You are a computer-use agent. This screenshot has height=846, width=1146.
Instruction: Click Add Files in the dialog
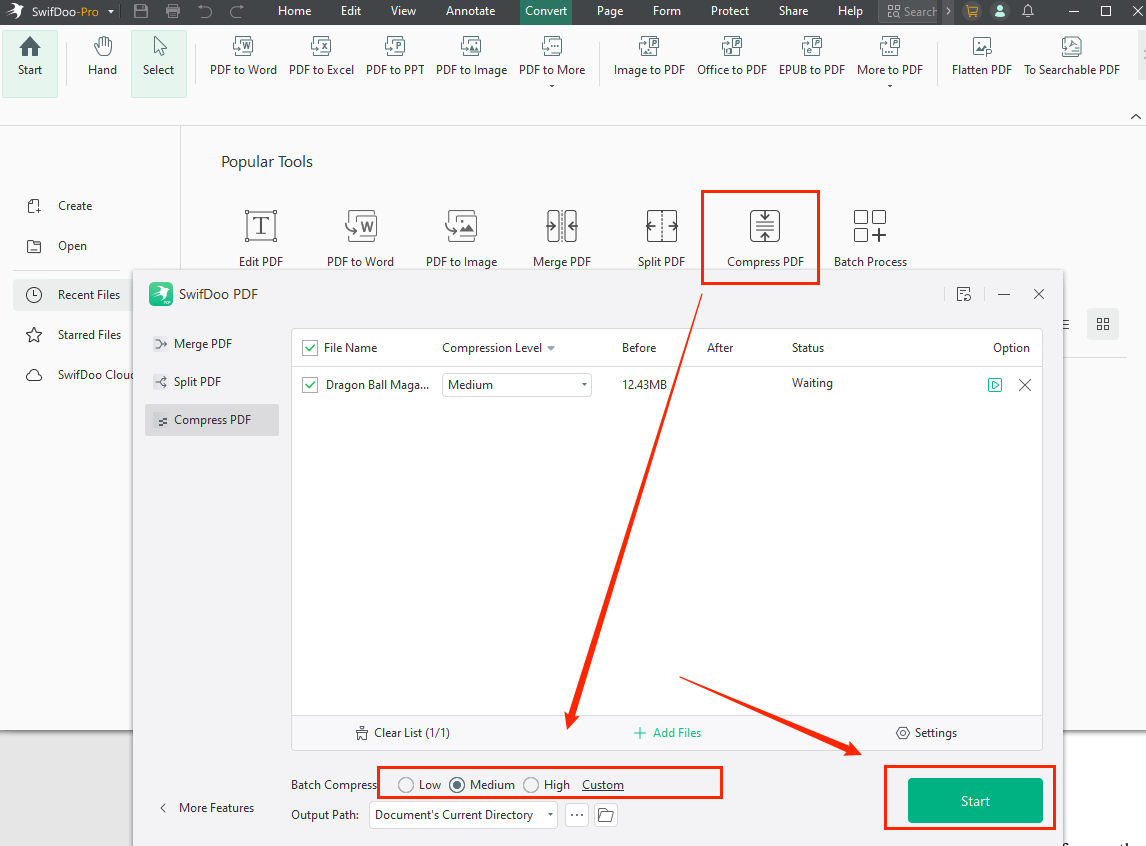[x=667, y=733]
